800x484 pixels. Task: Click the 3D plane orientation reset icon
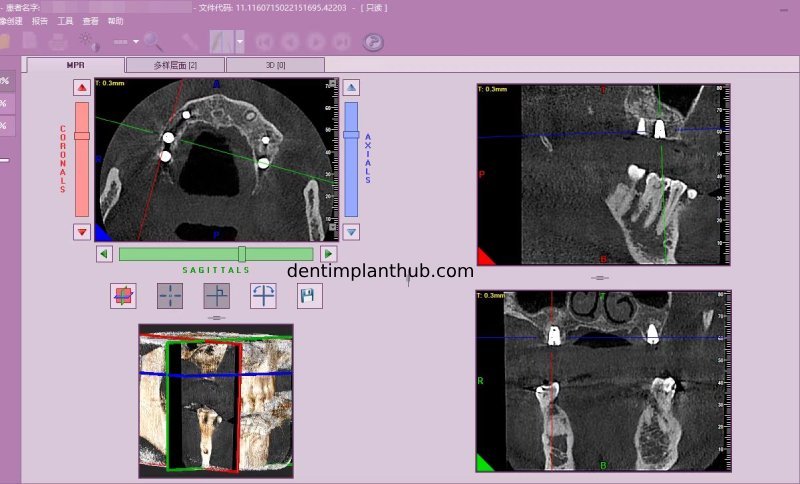[123, 296]
